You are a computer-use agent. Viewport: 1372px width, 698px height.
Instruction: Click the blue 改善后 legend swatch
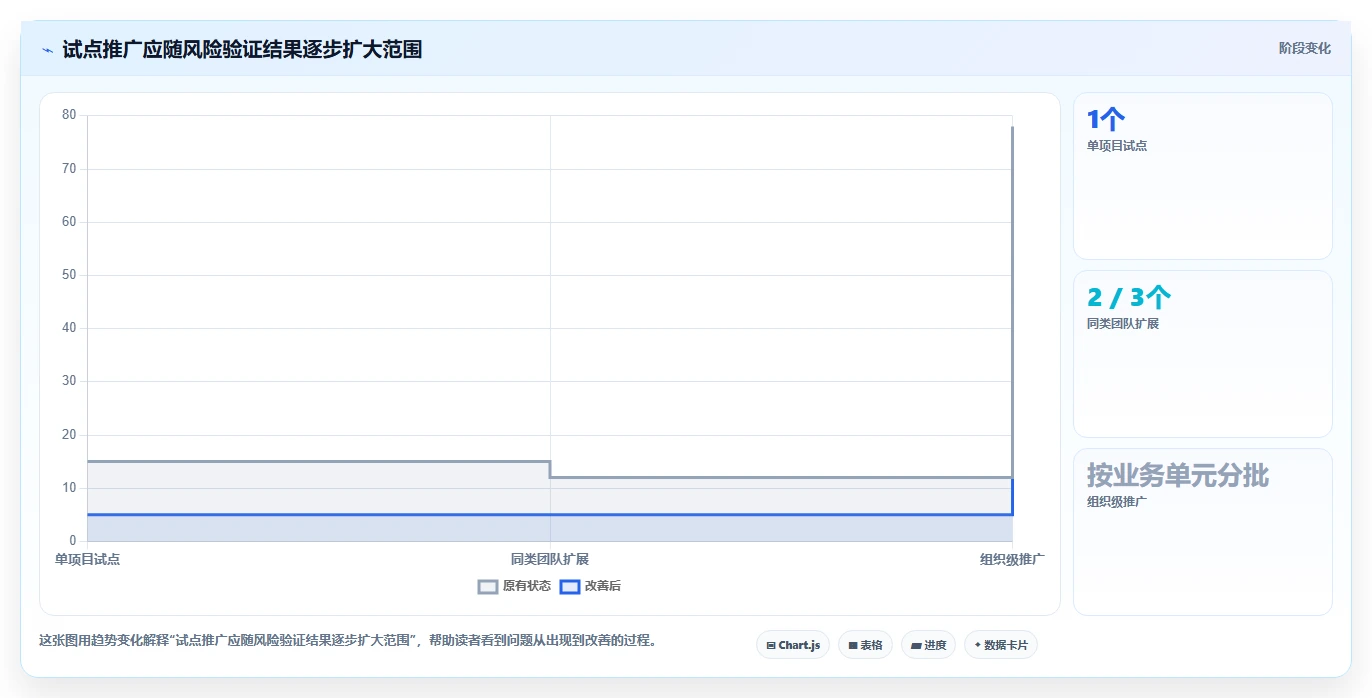pos(570,586)
